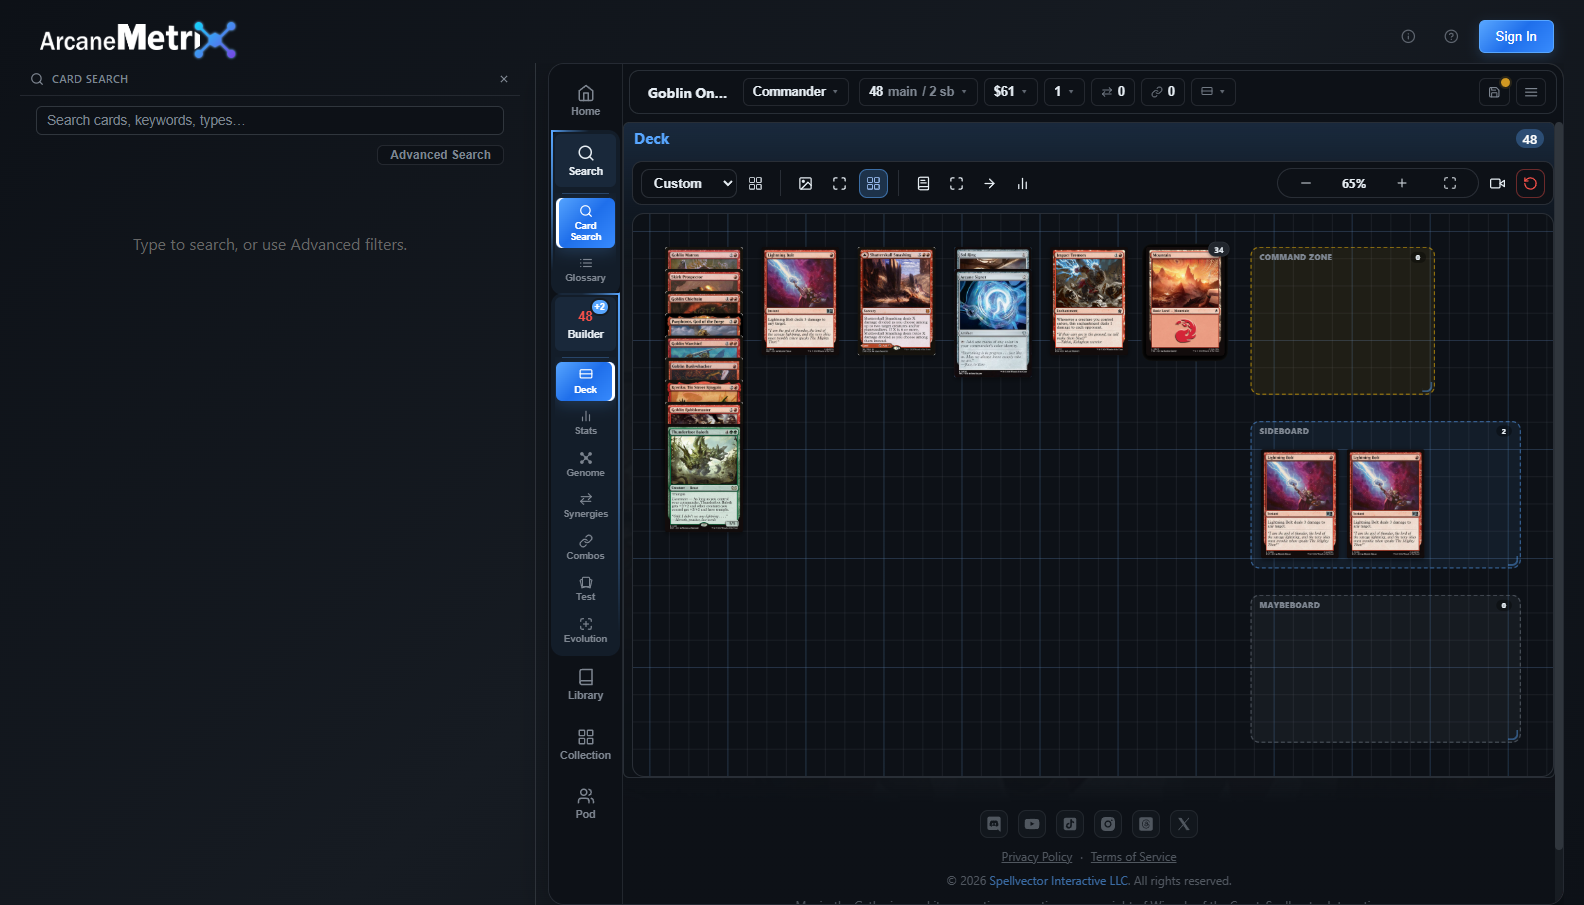Screen dimensions: 1584x905
Task: Open the Collection section
Action: (x=585, y=744)
